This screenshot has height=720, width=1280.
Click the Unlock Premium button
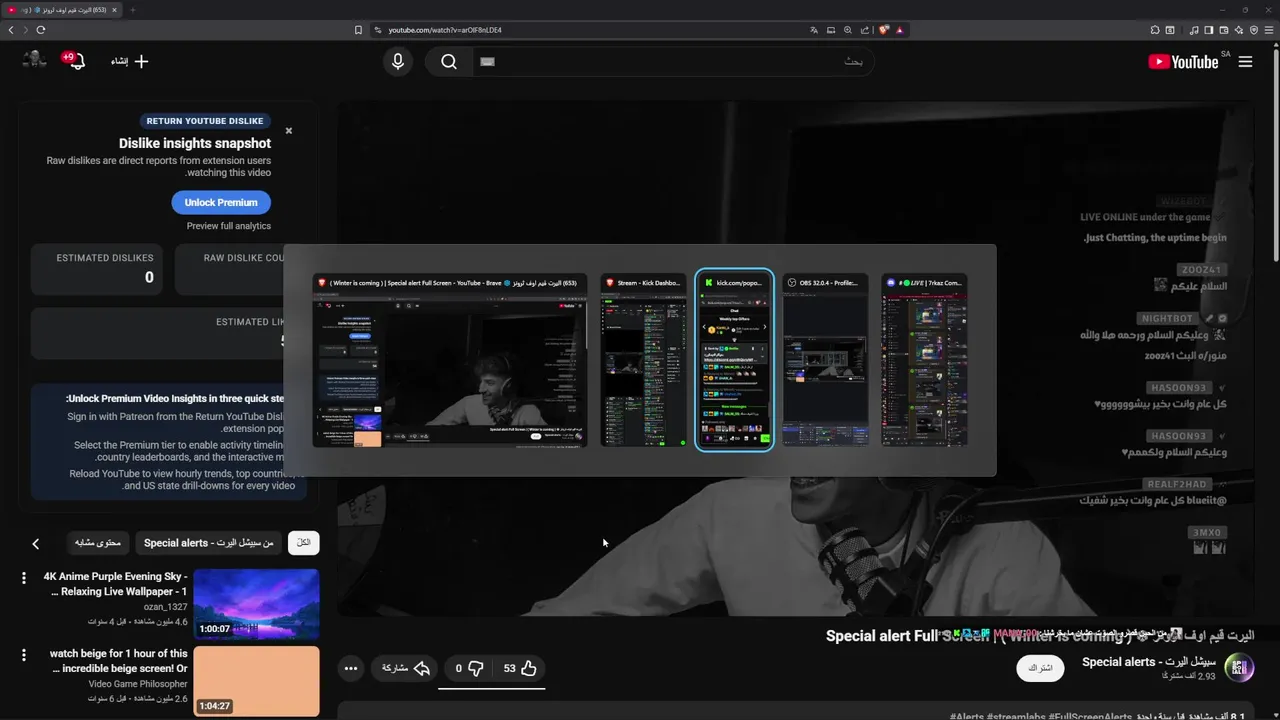pyautogui.click(x=221, y=202)
